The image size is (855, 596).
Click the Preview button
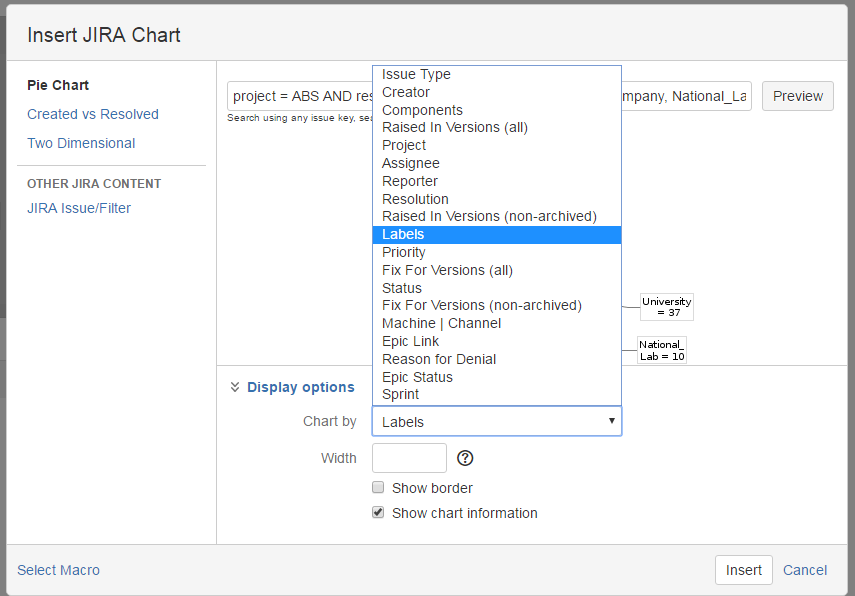coord(798,96)
